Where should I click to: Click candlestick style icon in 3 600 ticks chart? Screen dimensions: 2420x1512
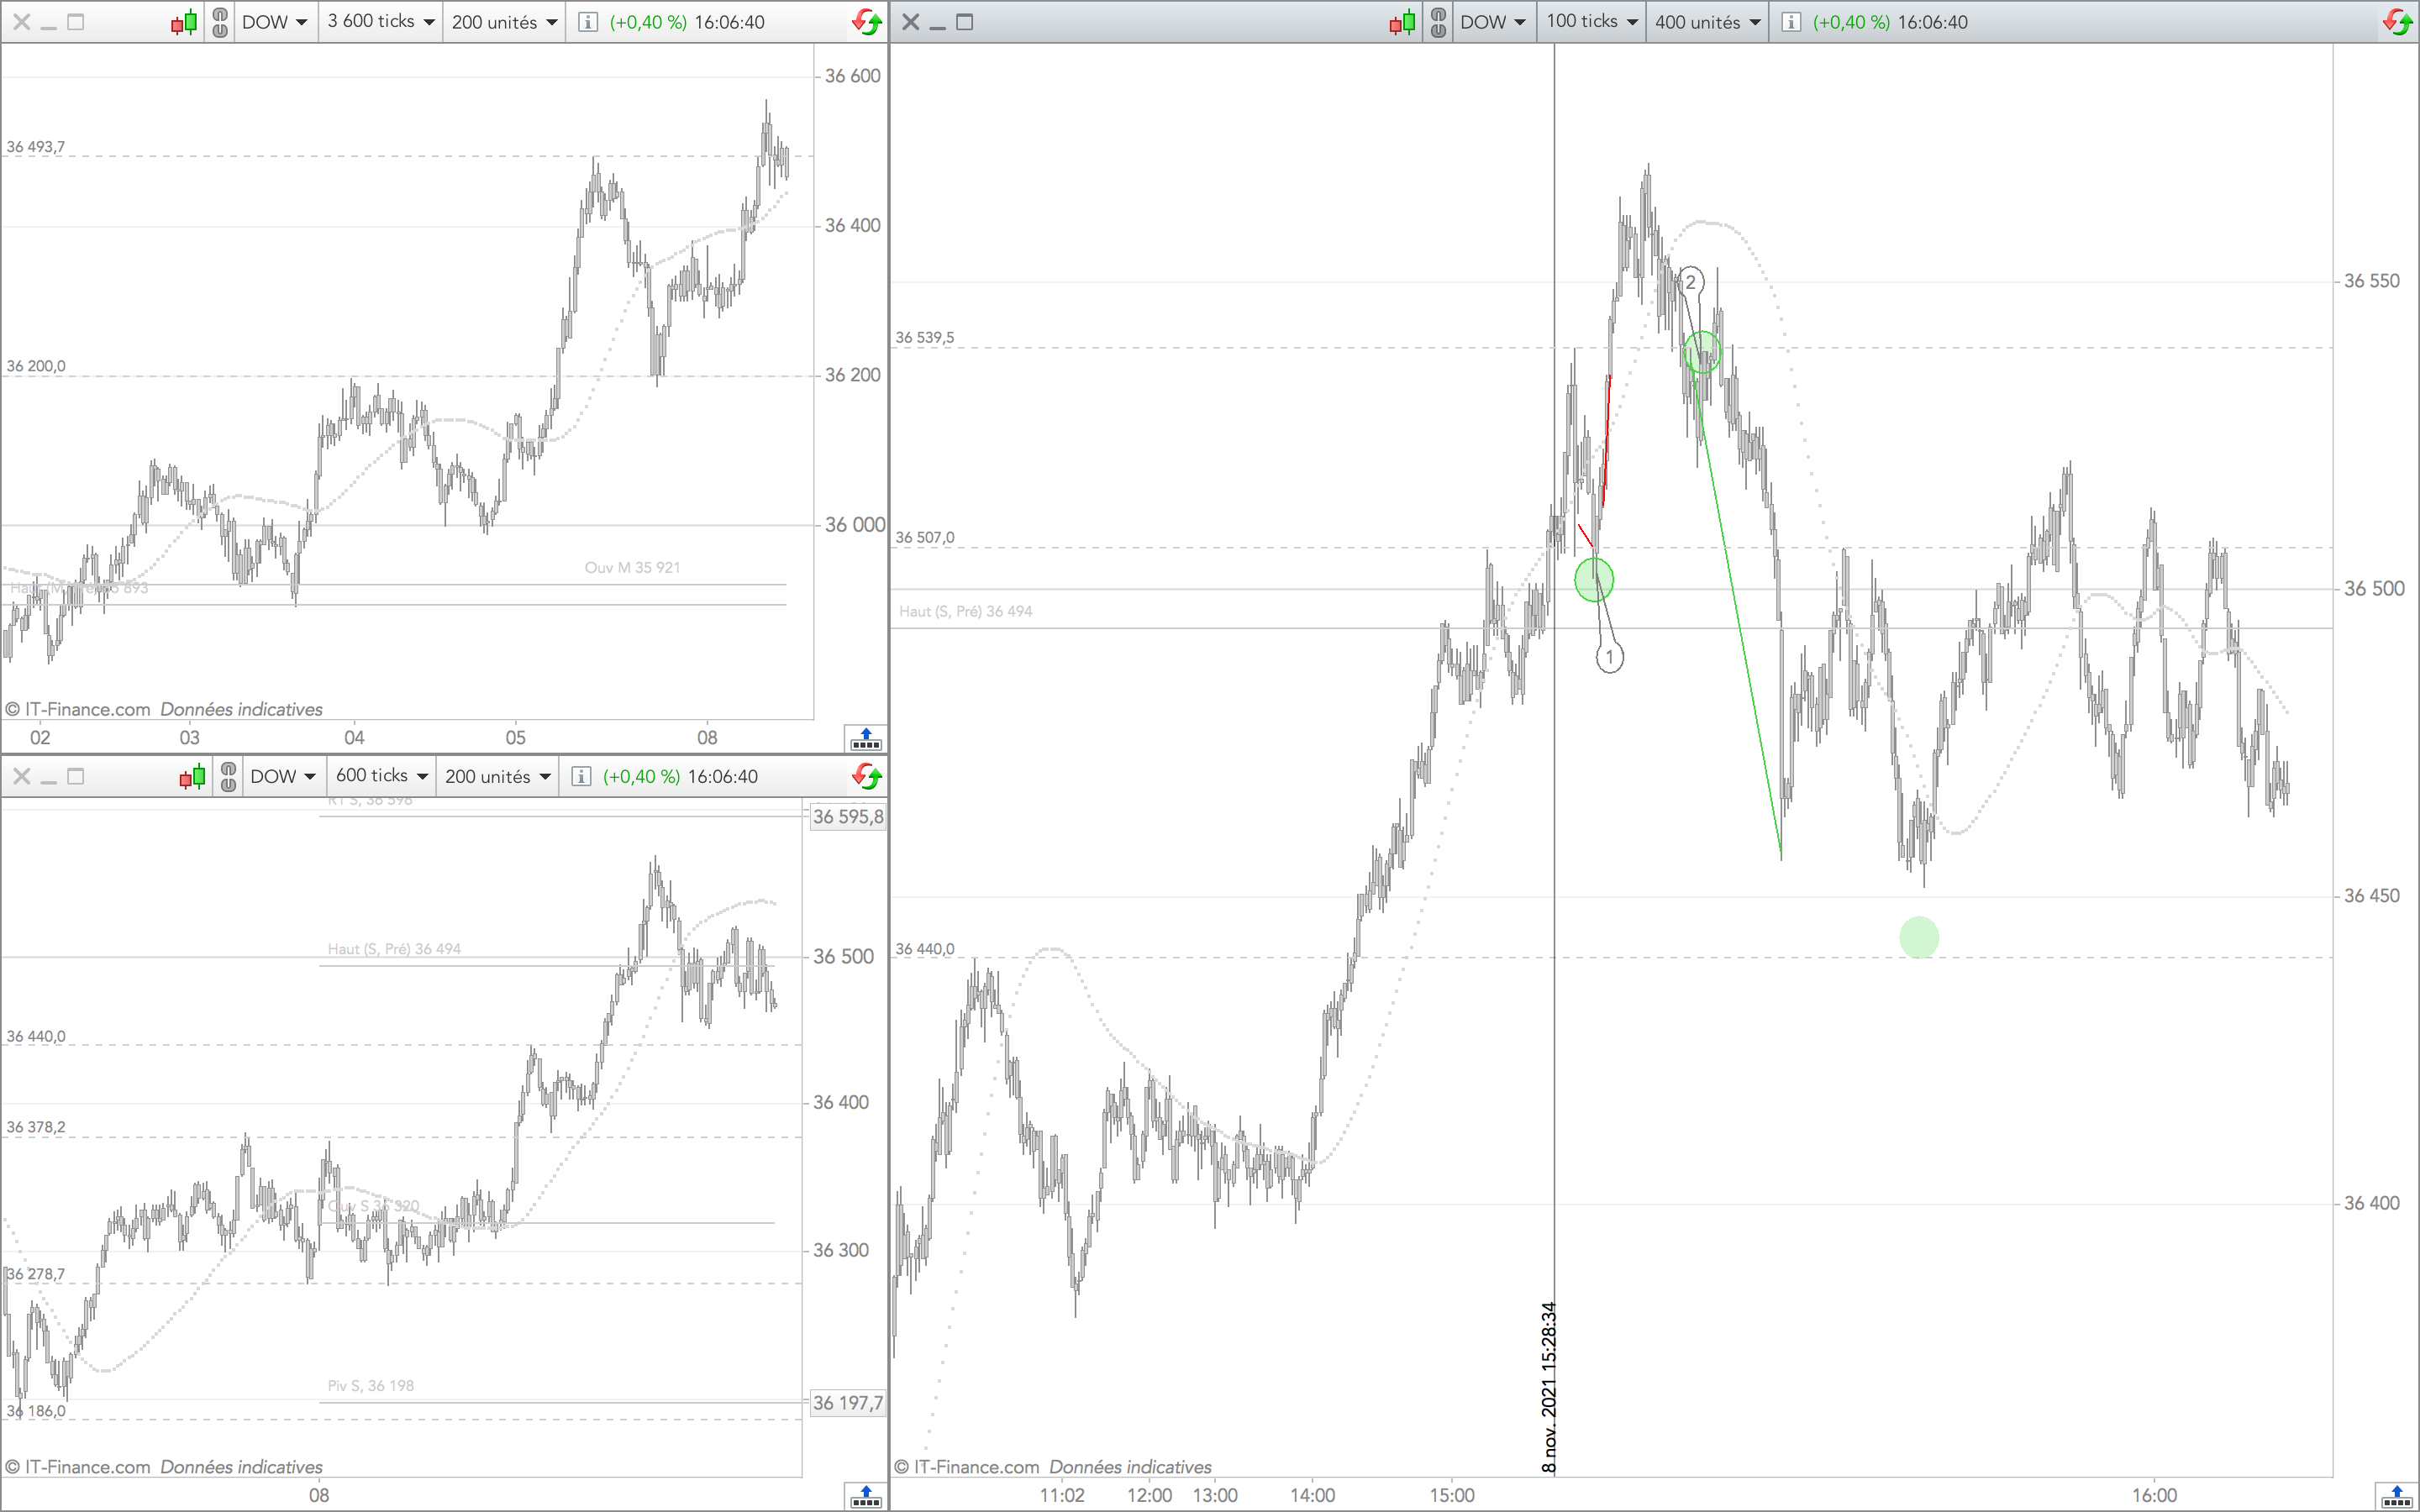click(x=183, y=22)
